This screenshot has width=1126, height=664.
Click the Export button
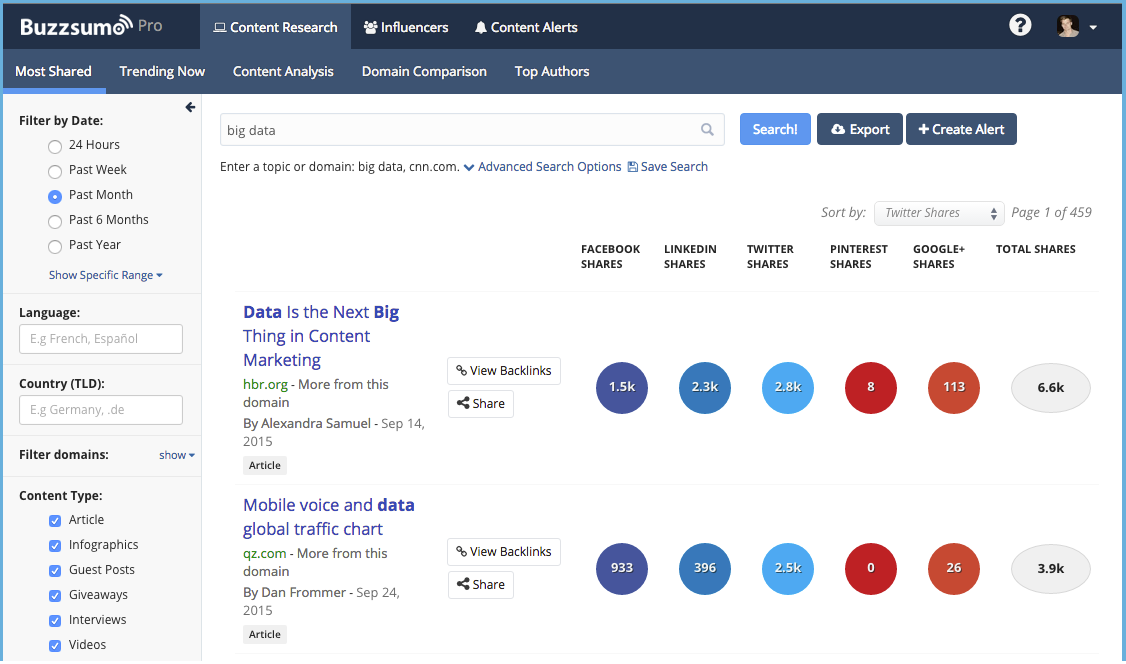859,129
